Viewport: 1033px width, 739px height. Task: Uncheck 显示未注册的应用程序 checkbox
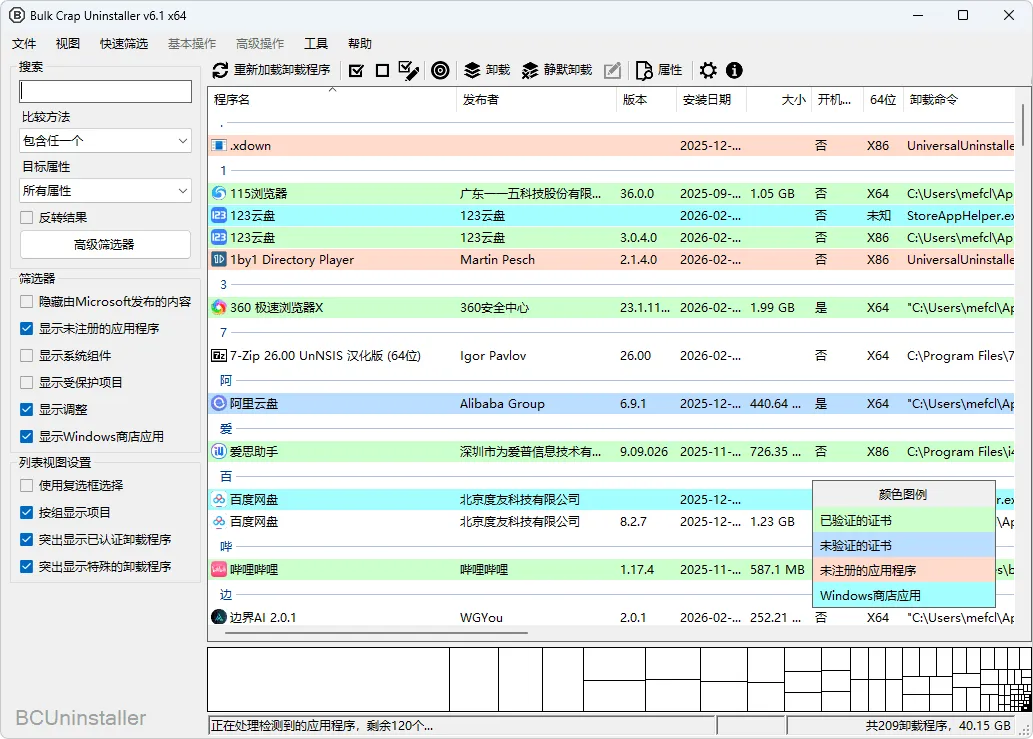tap(26, 329)
